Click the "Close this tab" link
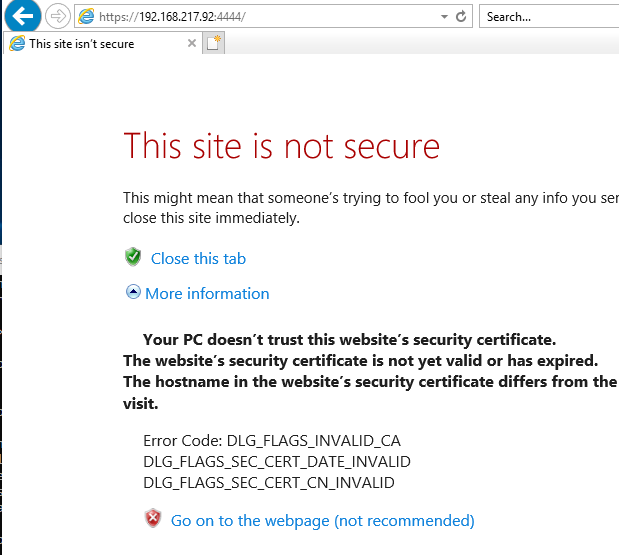Image resolution: width=619 pixels, height=555 pixels. point(198,258)
